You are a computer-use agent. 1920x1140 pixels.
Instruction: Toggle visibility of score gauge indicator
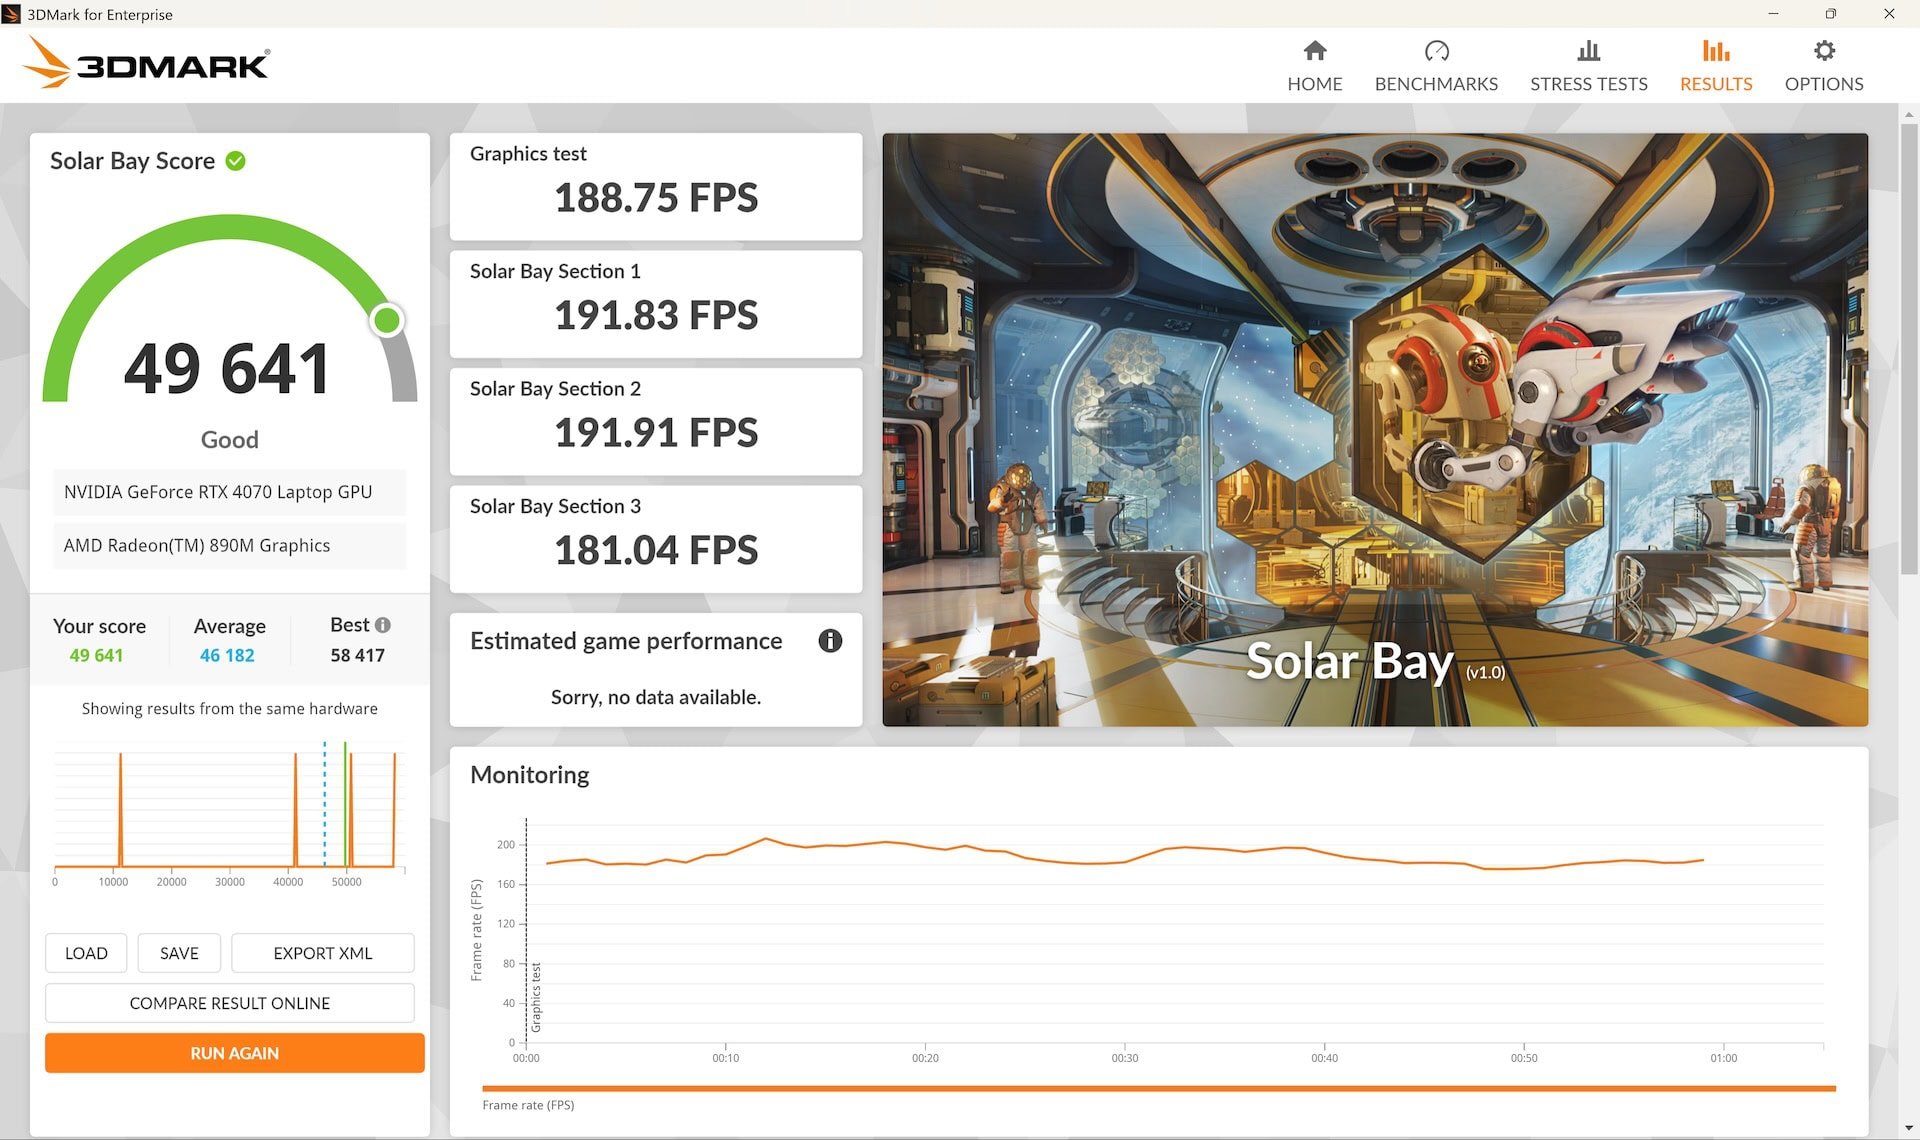(x=385, y=319)
